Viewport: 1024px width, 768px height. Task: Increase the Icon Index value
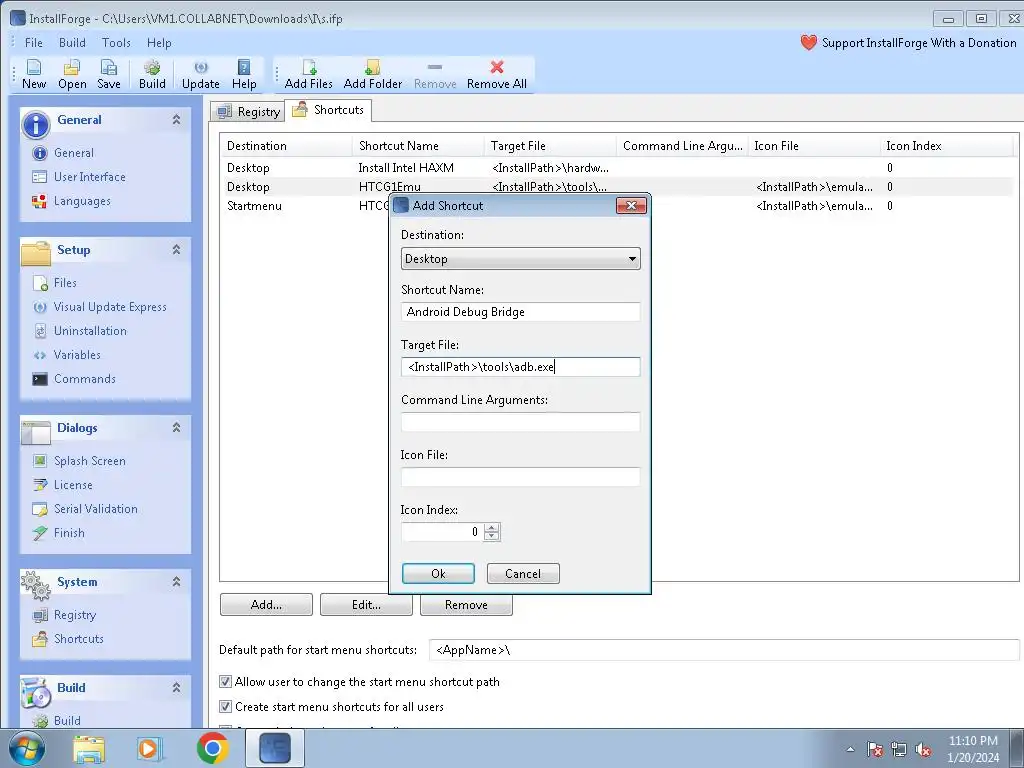tap(492, 527)
